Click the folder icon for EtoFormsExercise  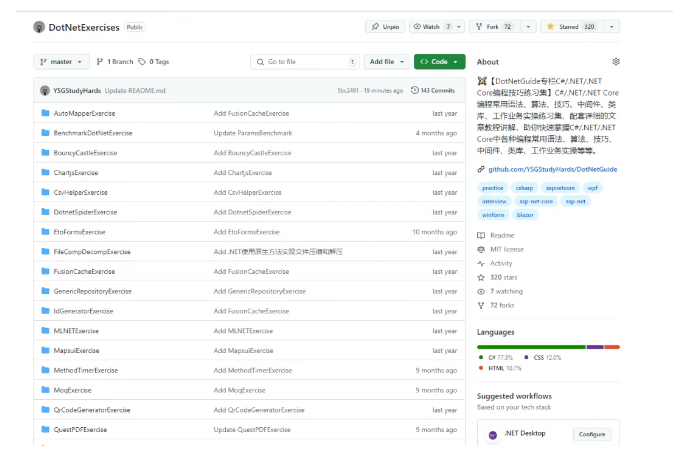45,231
